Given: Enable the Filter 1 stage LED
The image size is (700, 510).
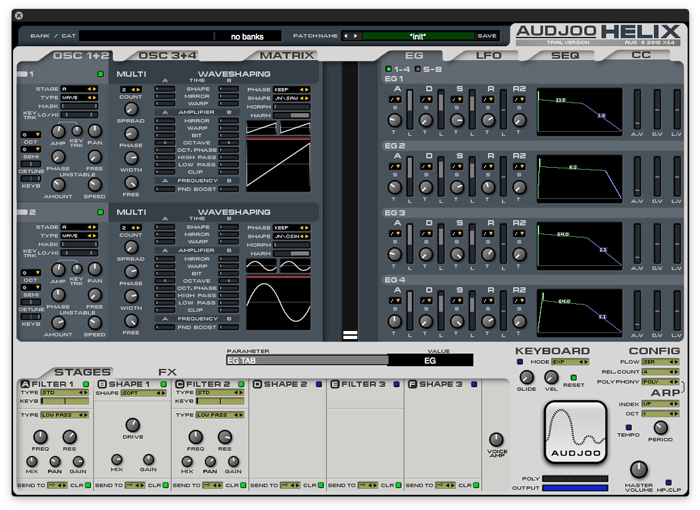Looking at the screenshot, I should (87, 384).
